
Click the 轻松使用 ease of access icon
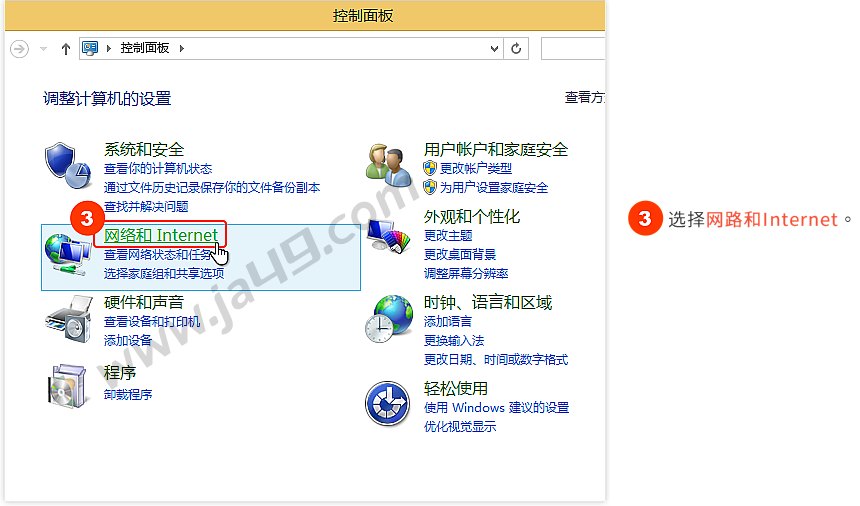(x=389, y=404)
